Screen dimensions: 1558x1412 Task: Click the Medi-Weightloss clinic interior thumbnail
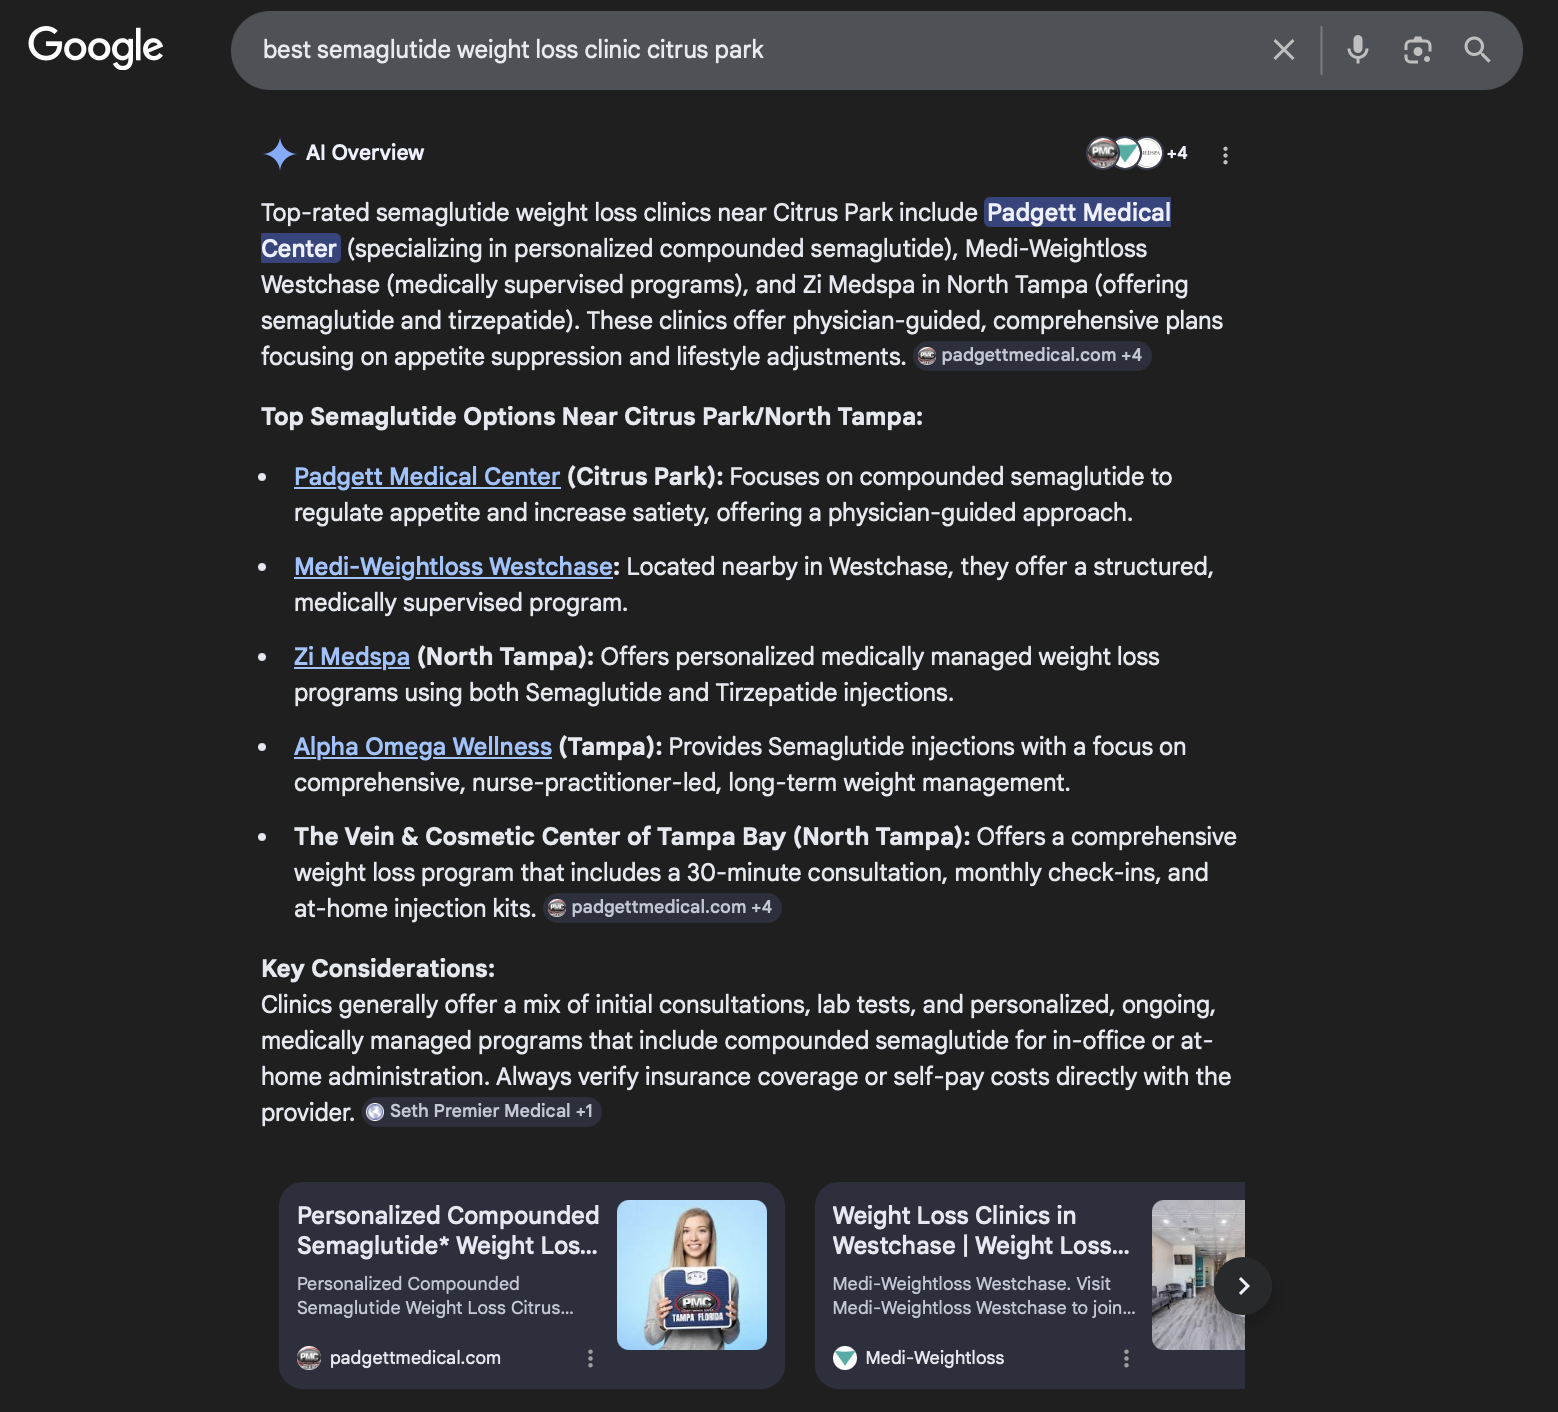pos(1198,1275)
